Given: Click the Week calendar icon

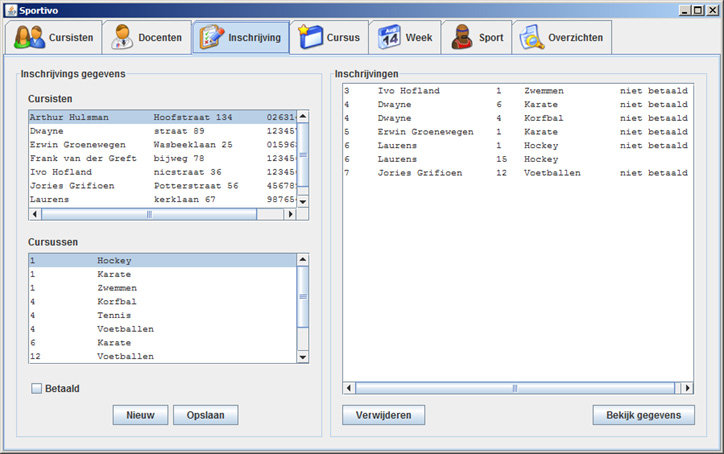Looking at the screenshot, I should tap(389, 38).
